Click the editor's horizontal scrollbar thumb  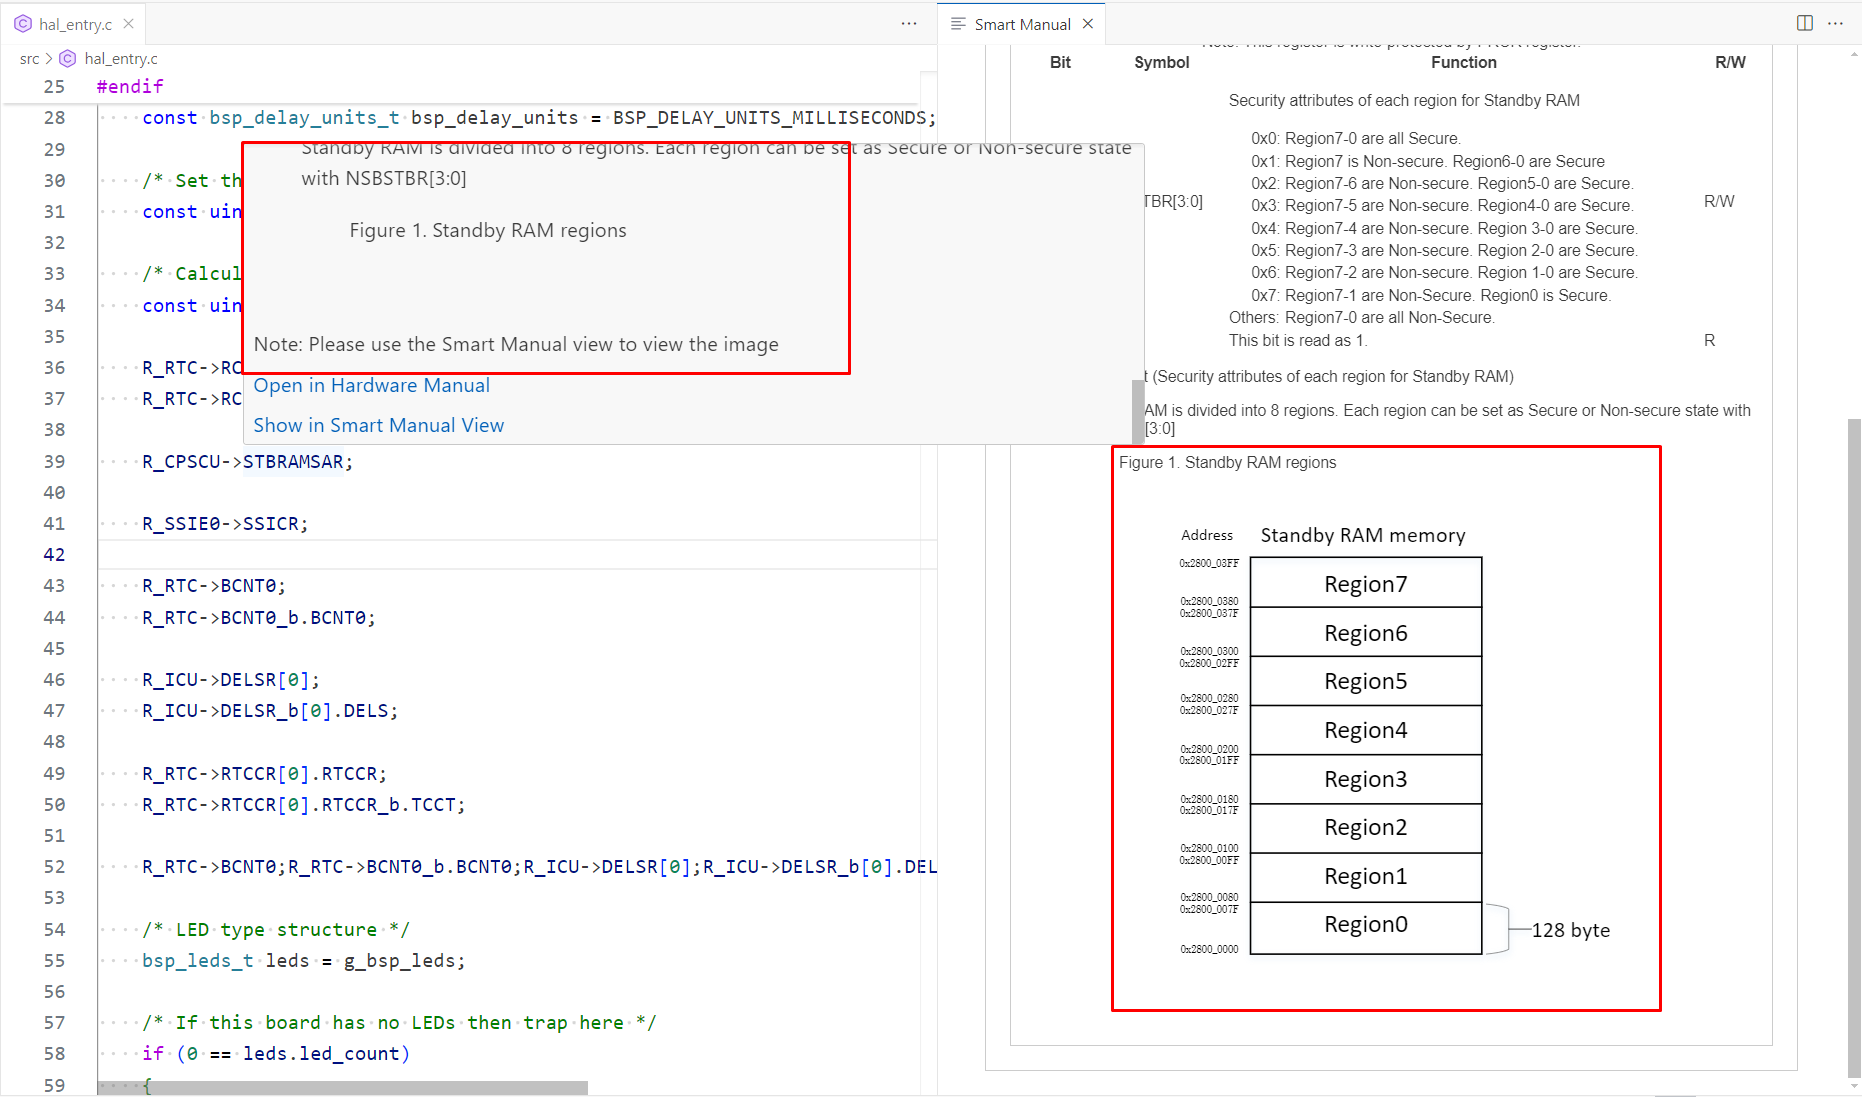(x=342, y=1087)
